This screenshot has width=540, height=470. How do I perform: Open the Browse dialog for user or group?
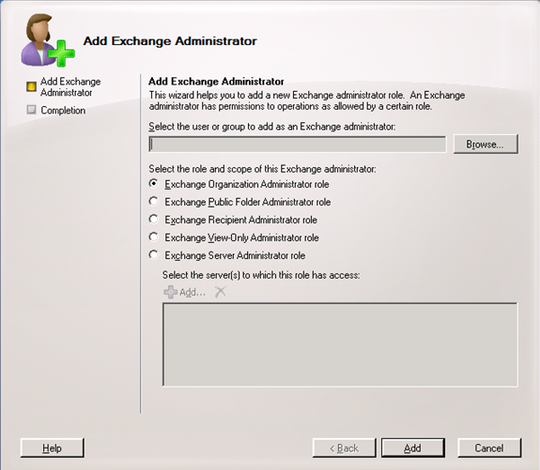(x=486, y=144)
